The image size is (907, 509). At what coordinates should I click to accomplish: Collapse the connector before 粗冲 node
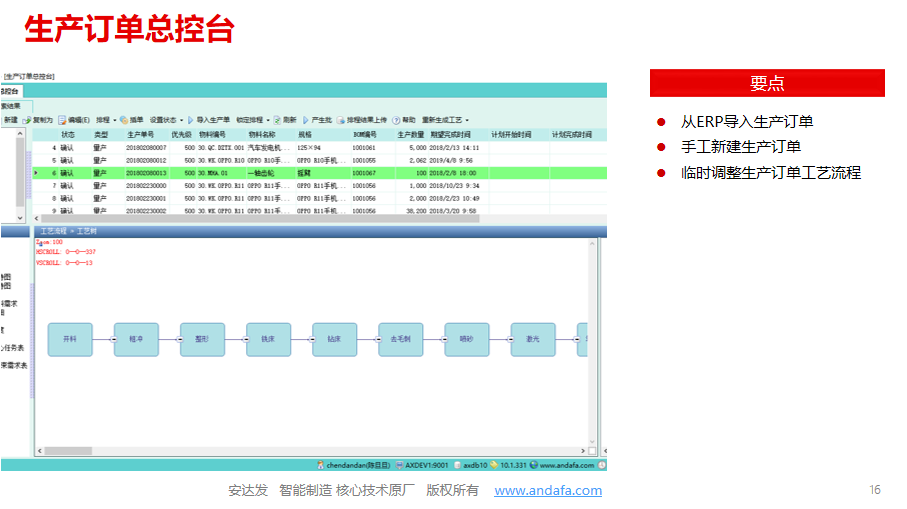[x=114, y=340]
